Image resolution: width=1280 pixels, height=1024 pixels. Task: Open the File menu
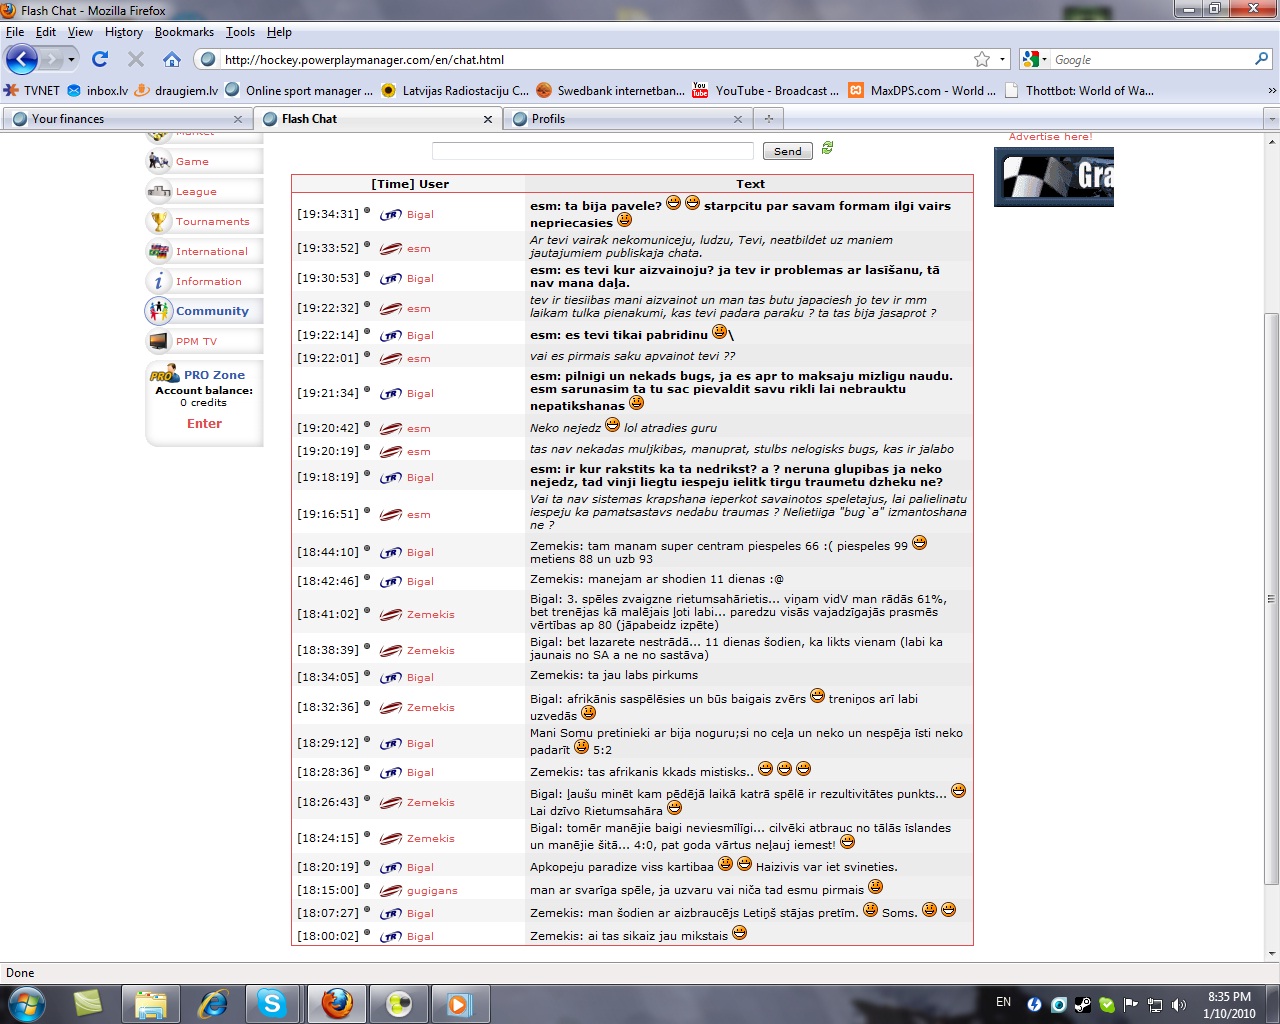pos(15,32)
